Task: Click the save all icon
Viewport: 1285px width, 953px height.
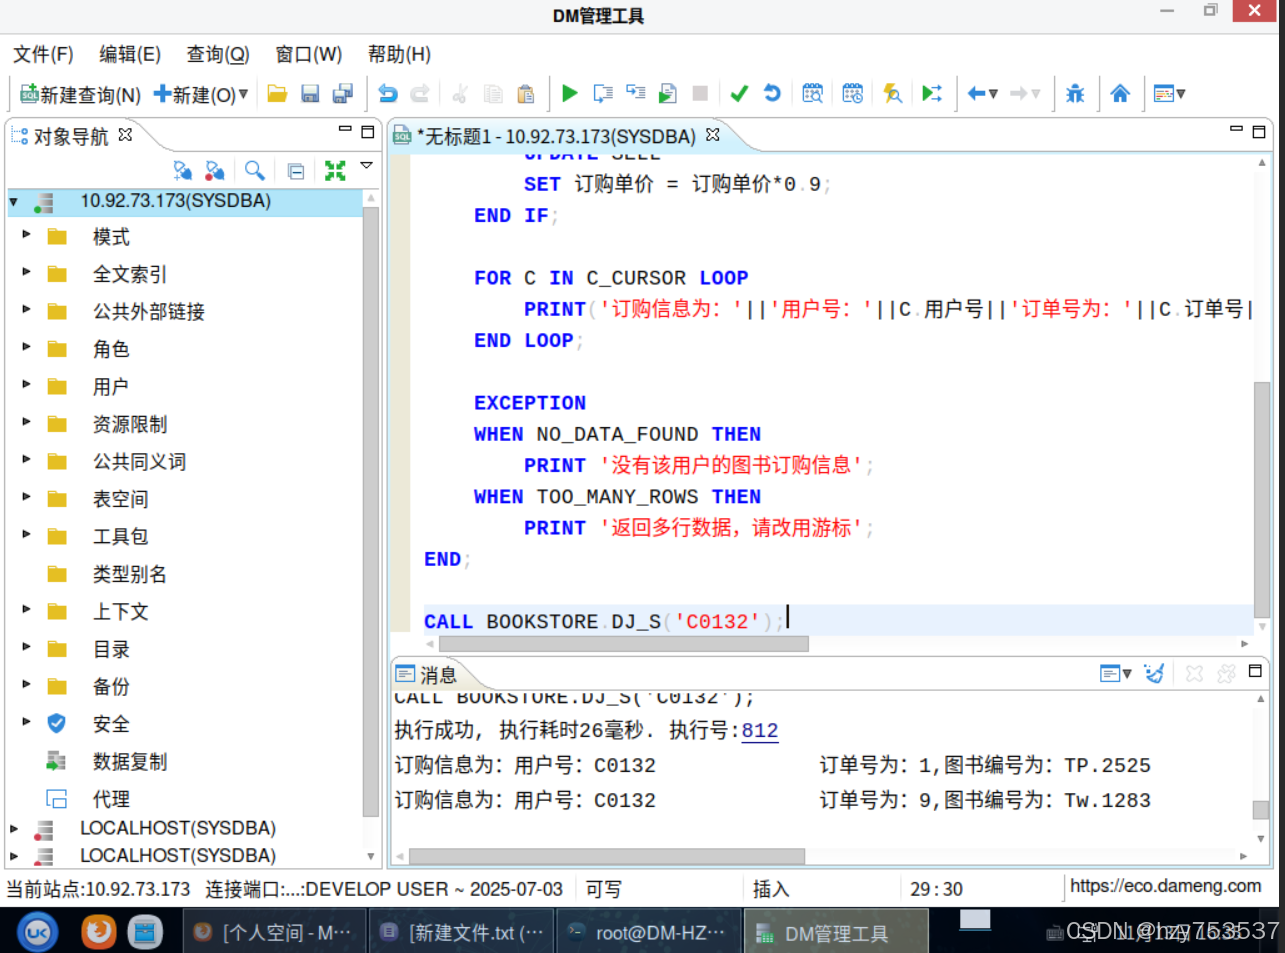Action: [x=343, y=94]
